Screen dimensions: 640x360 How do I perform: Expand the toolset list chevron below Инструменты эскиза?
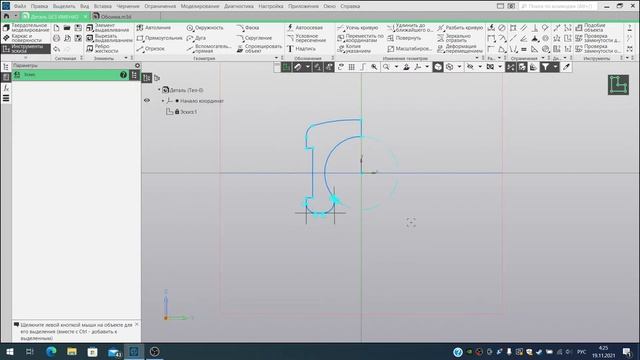(25, 58)
